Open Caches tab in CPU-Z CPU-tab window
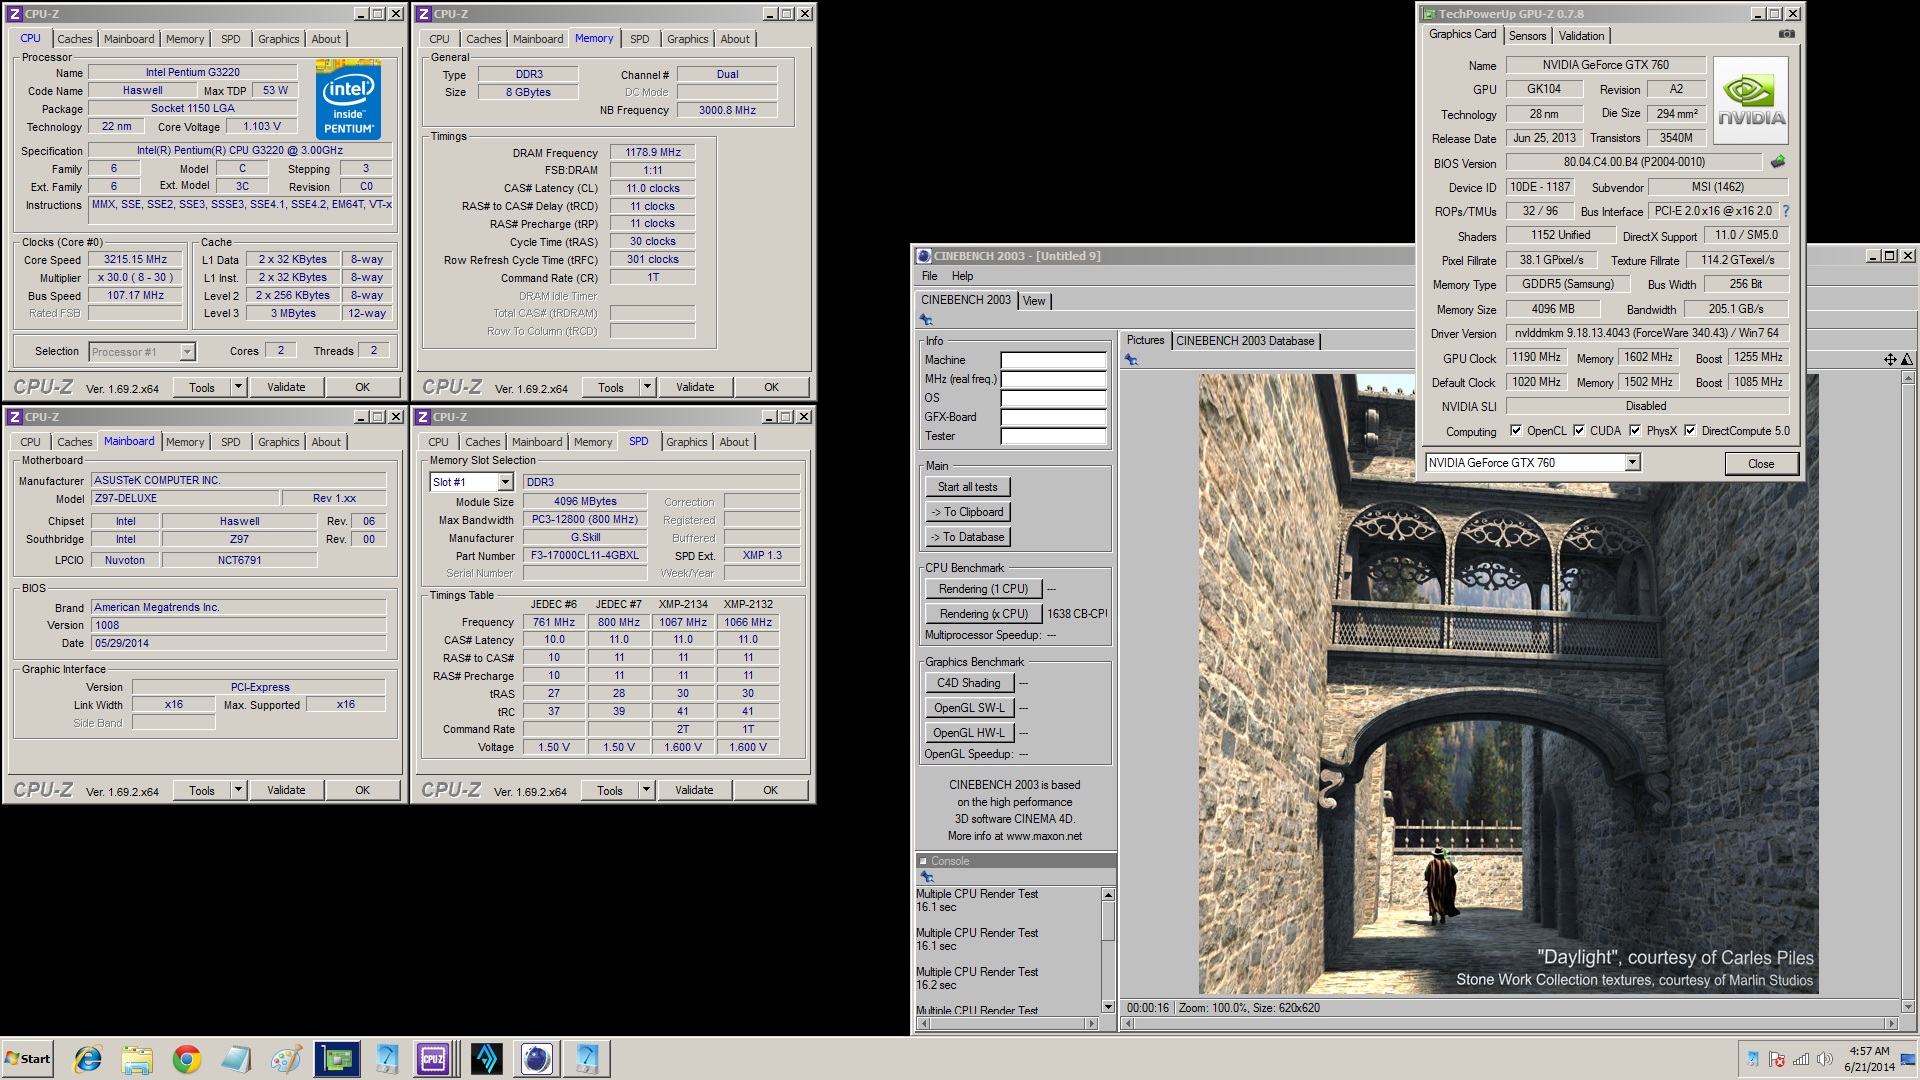The image size is (1920, 1080). (x=75, y=39)
